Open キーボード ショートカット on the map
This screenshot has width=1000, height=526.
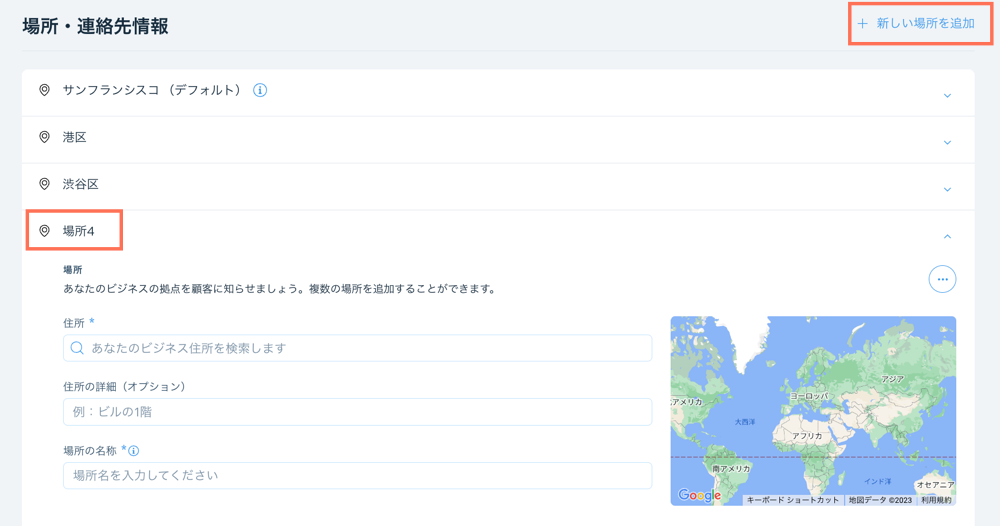[x=793, y=500]
